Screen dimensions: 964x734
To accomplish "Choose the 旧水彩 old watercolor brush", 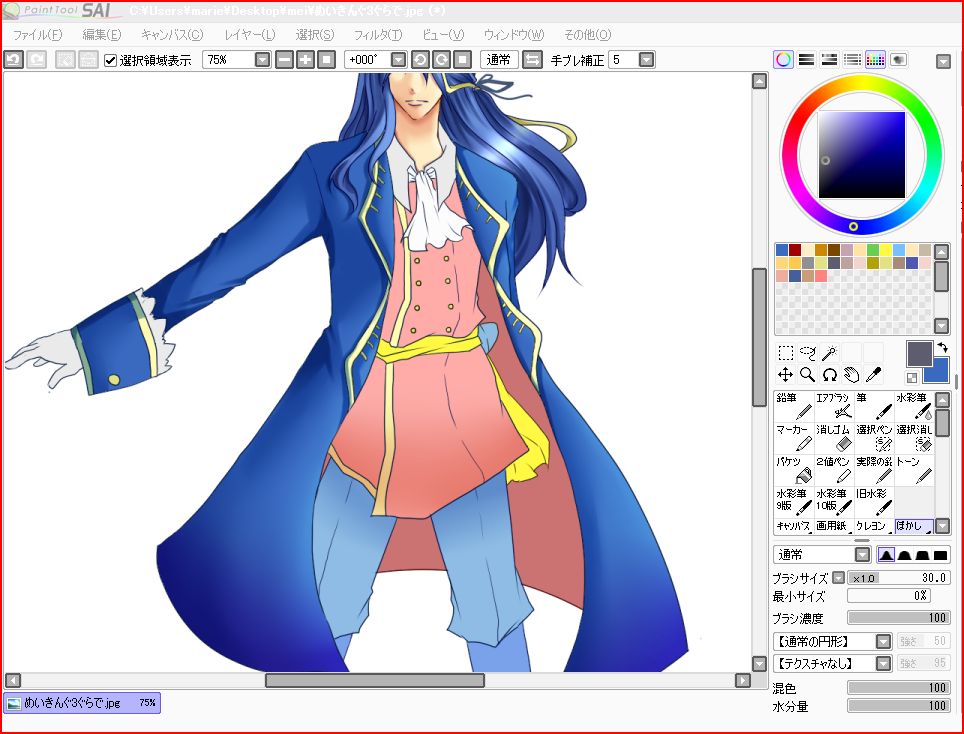I will point(874,502).
